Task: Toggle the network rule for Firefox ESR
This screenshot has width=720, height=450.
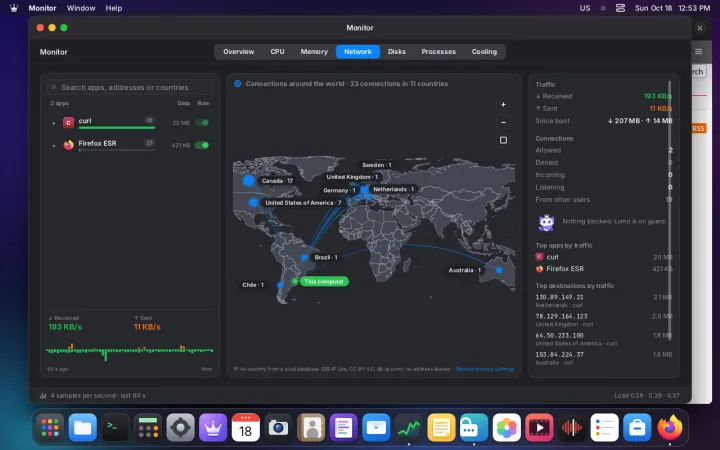Action: (x=202, y=145)
